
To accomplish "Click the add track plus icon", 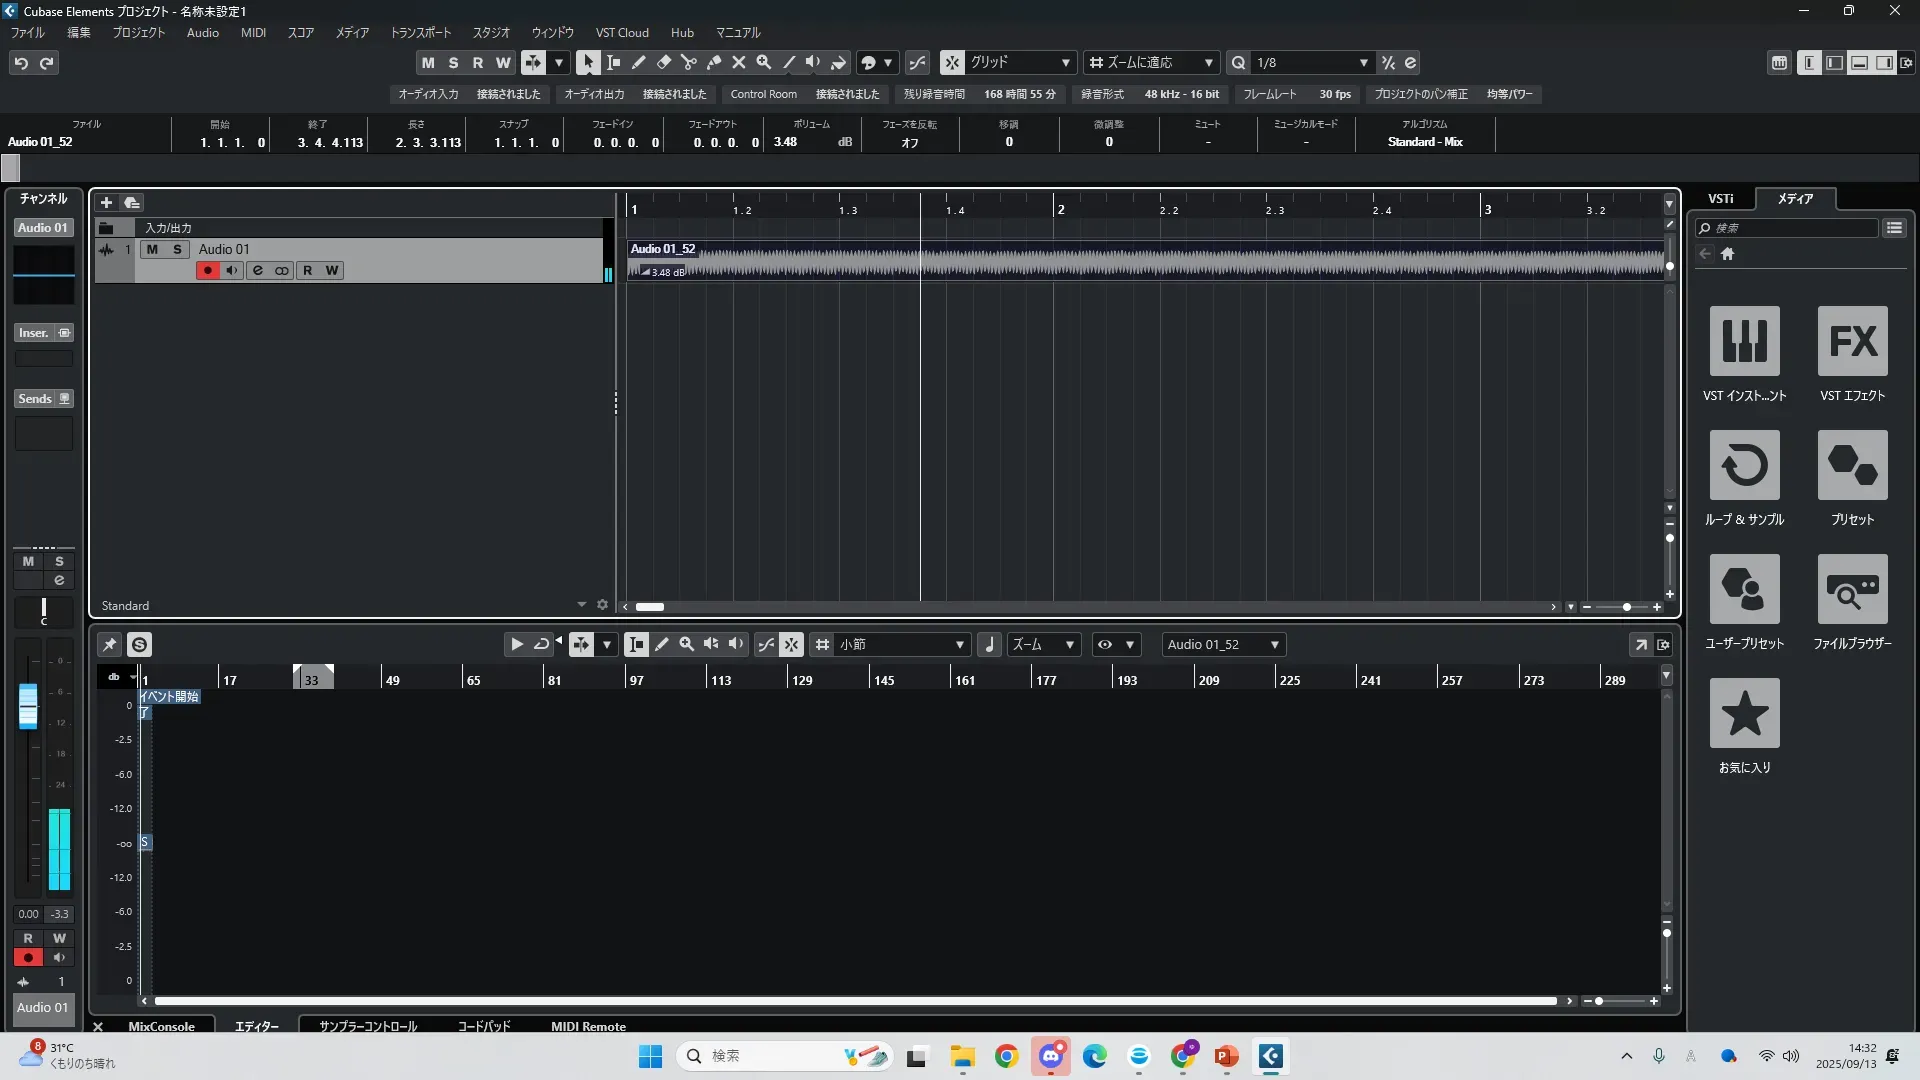I will [106, 202].
